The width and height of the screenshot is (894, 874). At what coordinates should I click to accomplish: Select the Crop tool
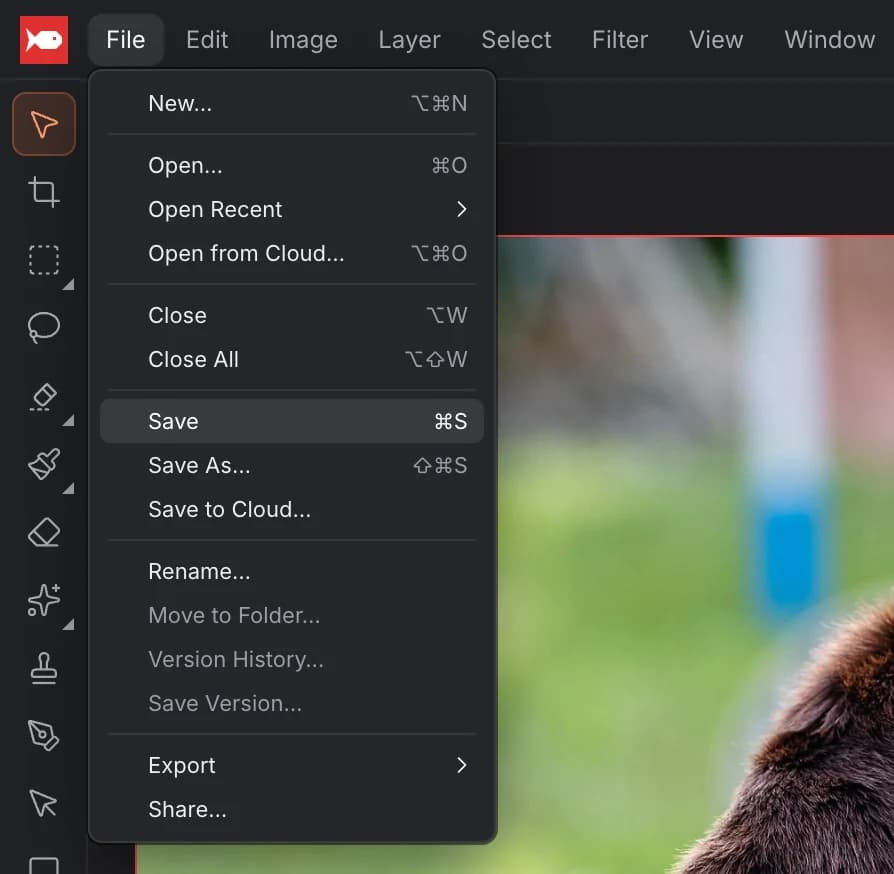point(44,192)
